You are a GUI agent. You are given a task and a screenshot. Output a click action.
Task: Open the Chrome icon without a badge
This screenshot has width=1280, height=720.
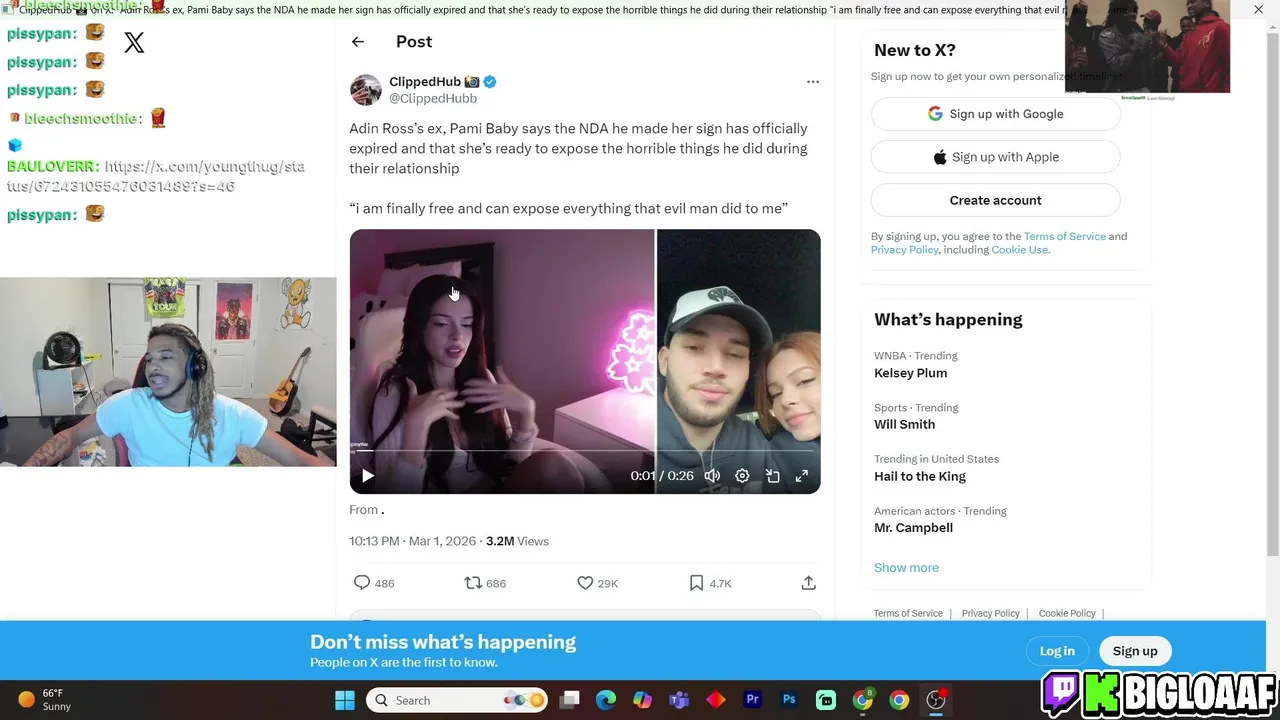click(899, 700)
